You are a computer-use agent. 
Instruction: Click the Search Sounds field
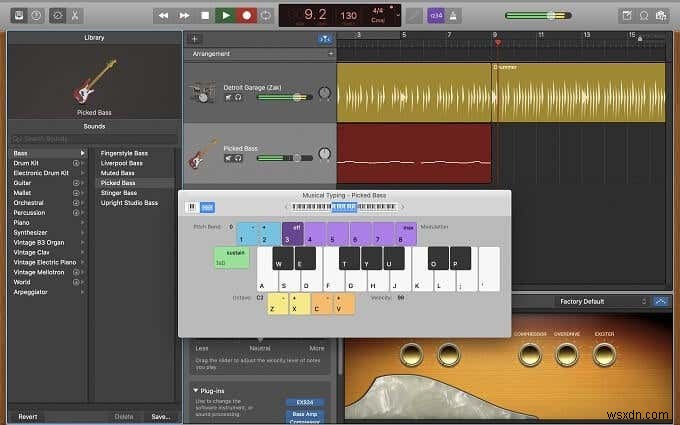pyautogui.click(x=94, y=139)
